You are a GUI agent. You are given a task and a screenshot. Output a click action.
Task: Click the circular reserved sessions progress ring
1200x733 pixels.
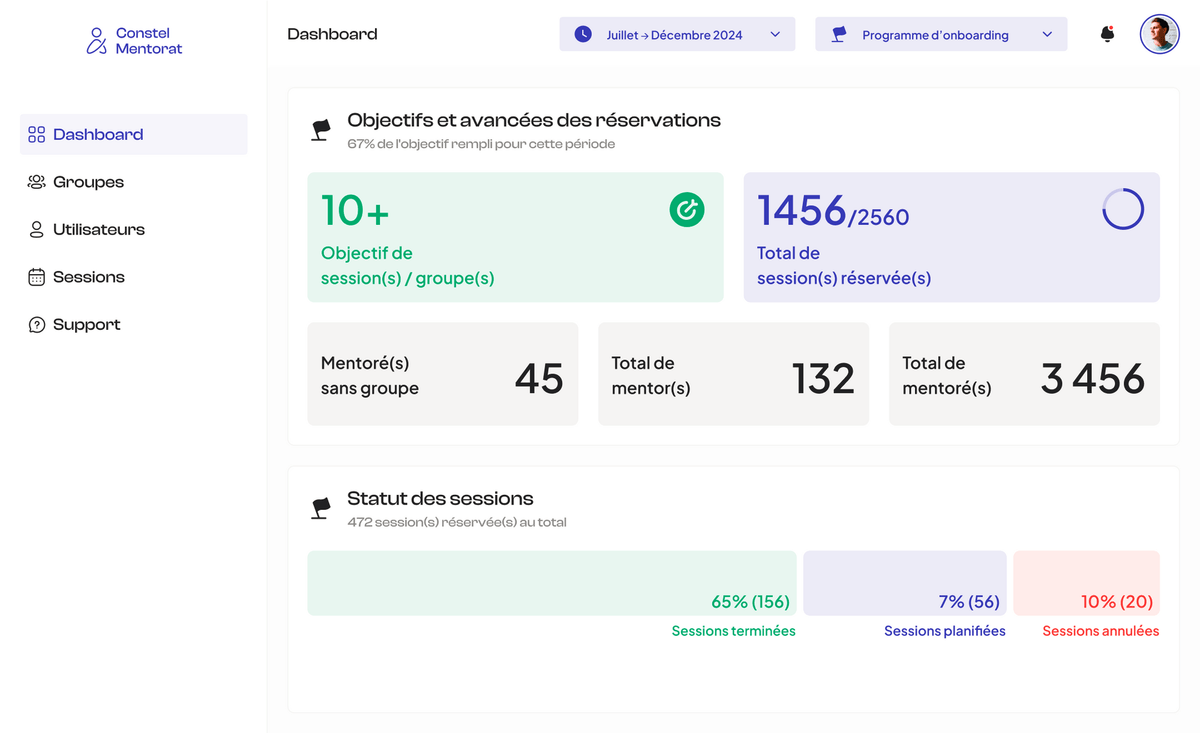(1123, 210)
